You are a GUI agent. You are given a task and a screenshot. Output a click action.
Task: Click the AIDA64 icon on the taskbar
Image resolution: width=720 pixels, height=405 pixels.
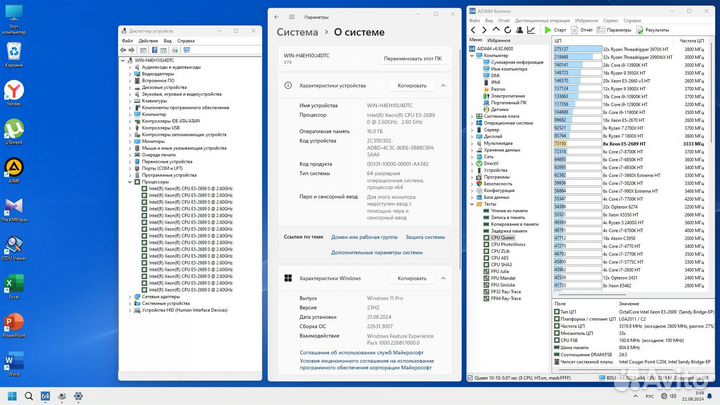click(x=45, y=396)
